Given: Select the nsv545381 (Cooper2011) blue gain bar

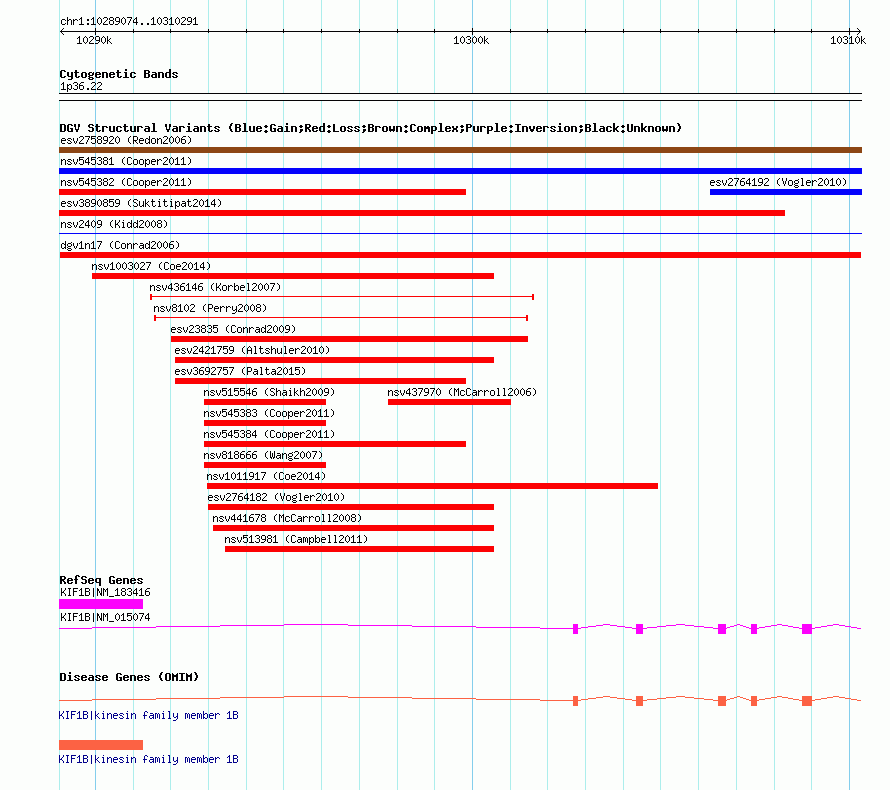Looking at the screenshot, I should [460, 171].
